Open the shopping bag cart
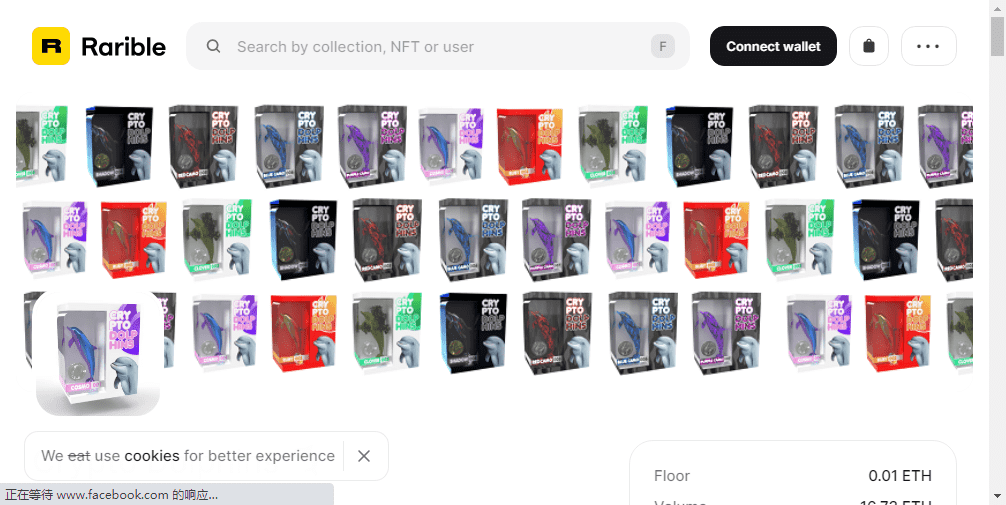This screenshot has height=505, width=1006. coord(869,46)
